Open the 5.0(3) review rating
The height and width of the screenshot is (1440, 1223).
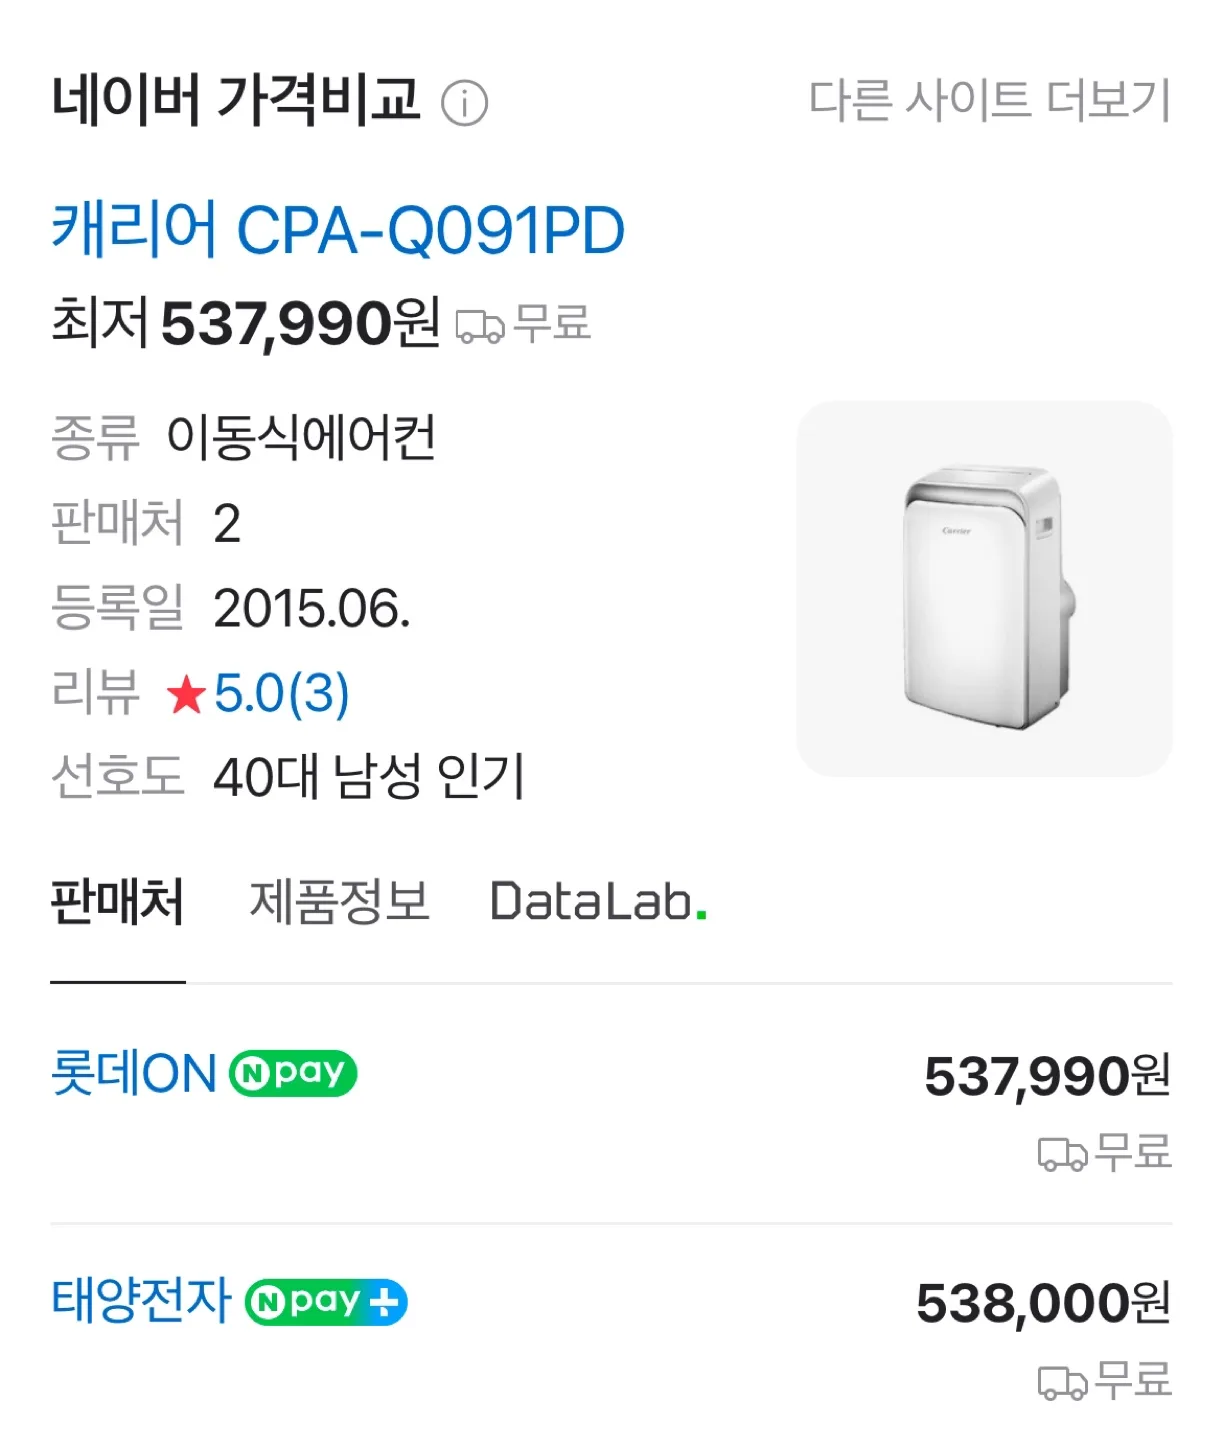[x=282, y=693]
